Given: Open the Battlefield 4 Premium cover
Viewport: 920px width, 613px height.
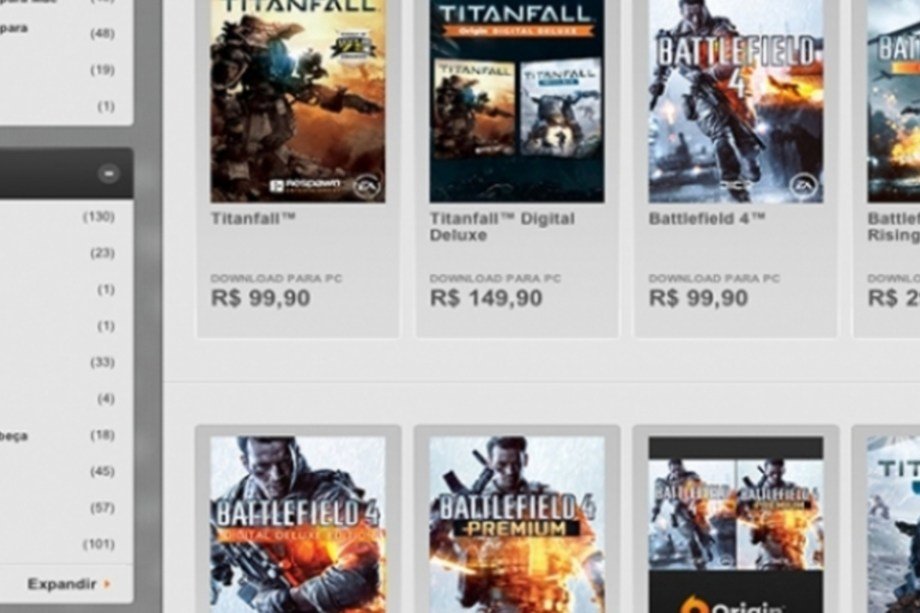Looking at the screenshot, I should pos(517,524).
